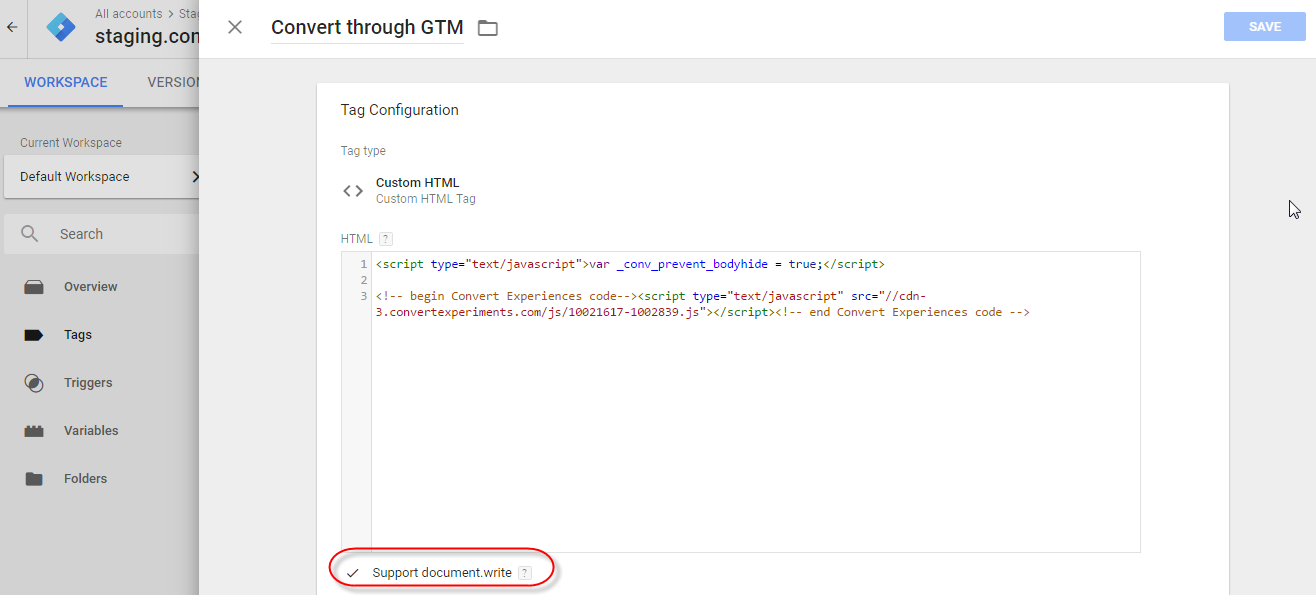Open Triggers in the sidebar

click(88, 383)
